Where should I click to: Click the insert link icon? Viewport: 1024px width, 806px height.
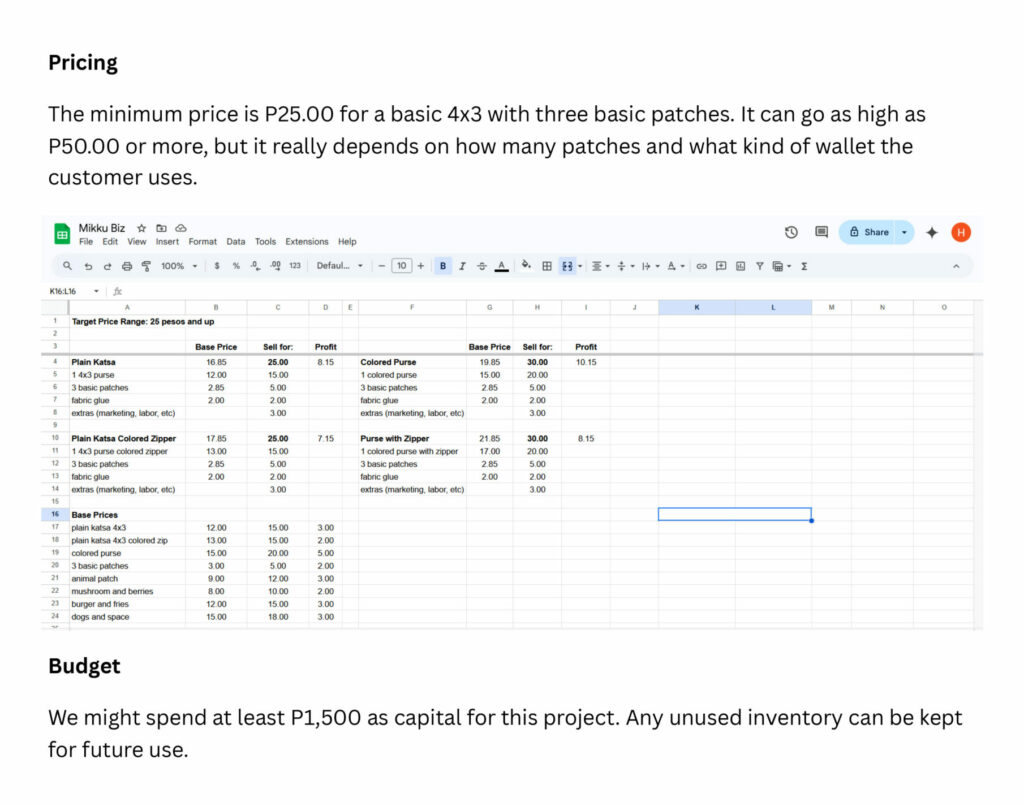pos(701,266)
